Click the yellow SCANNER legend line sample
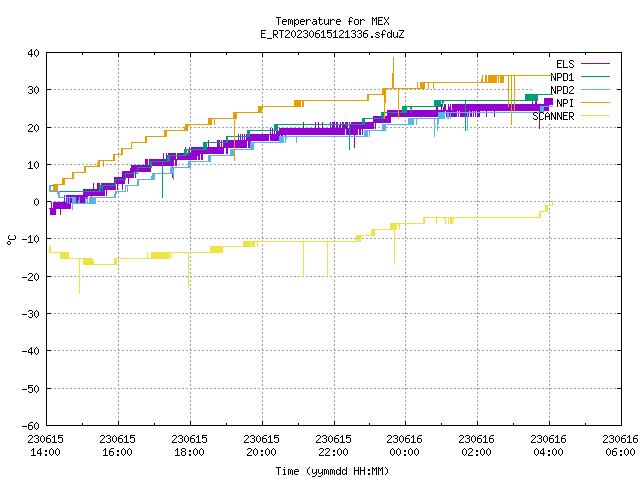 [x=595, y=116]
